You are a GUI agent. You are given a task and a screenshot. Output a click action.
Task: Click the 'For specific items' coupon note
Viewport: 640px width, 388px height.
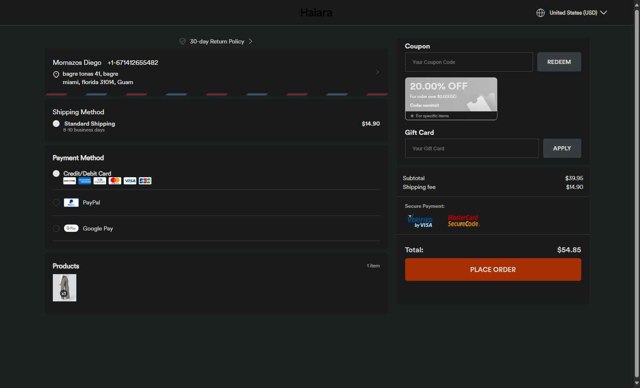432,116
